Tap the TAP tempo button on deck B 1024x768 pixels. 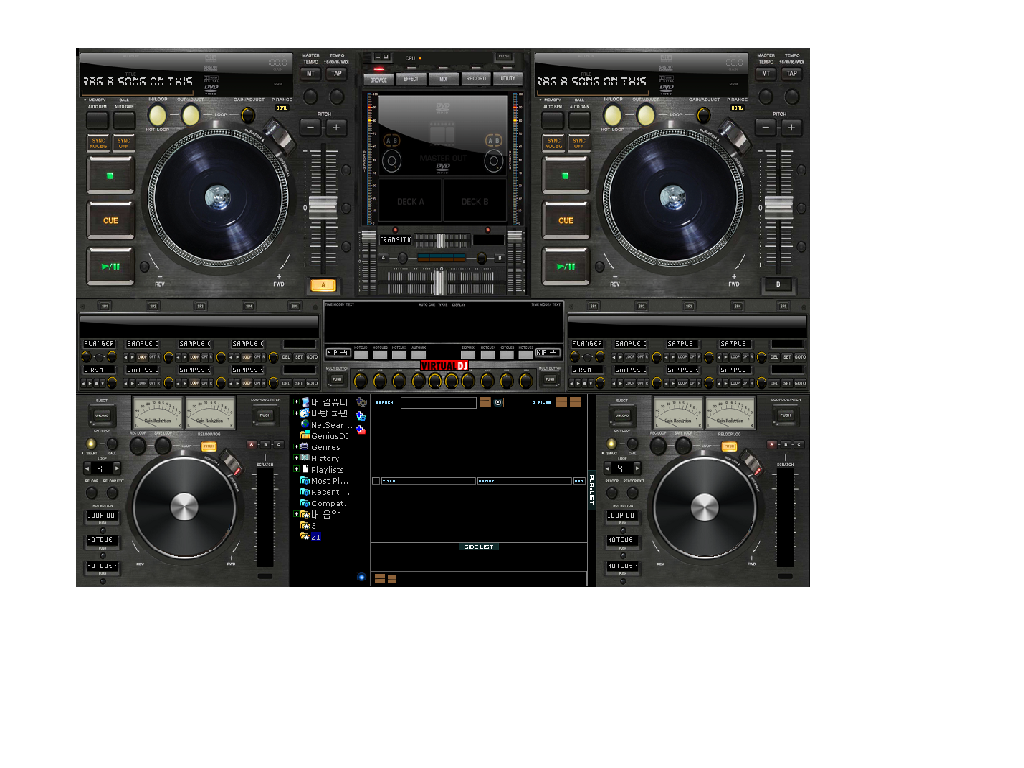pos(792,74)
